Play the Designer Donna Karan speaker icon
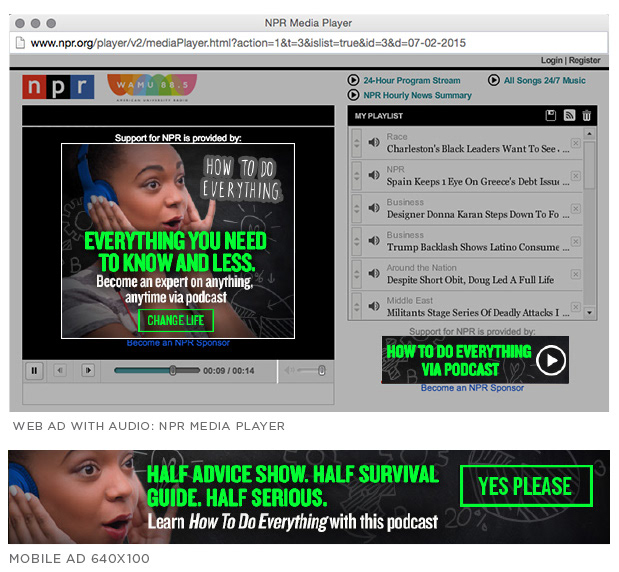Image resolution: width=619 pixels, height=572 pixels. 374,208
